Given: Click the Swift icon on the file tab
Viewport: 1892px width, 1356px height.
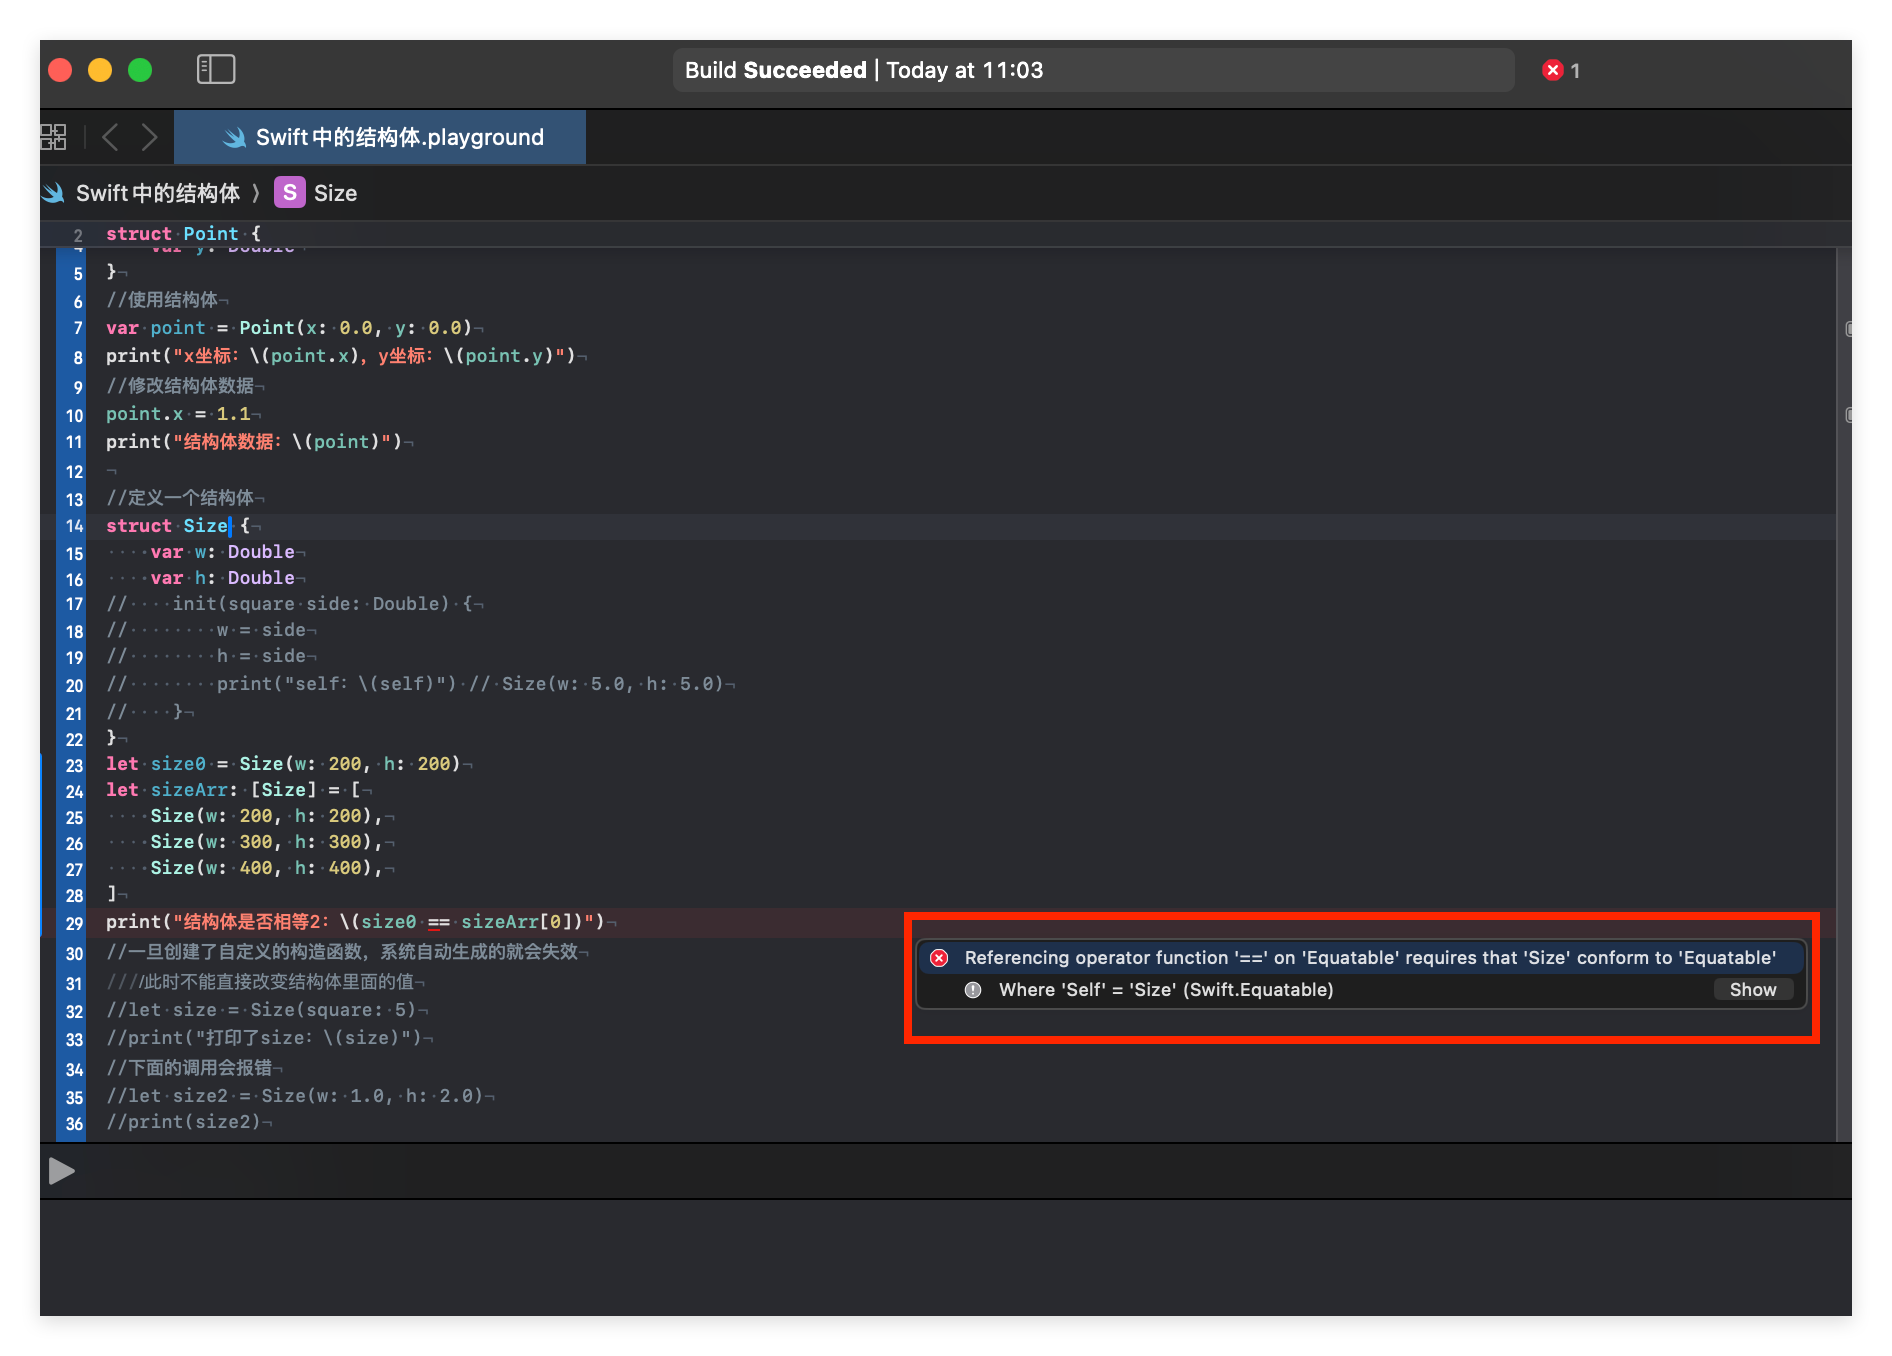Looking at the screenshot, I should [x=234, y=138].
